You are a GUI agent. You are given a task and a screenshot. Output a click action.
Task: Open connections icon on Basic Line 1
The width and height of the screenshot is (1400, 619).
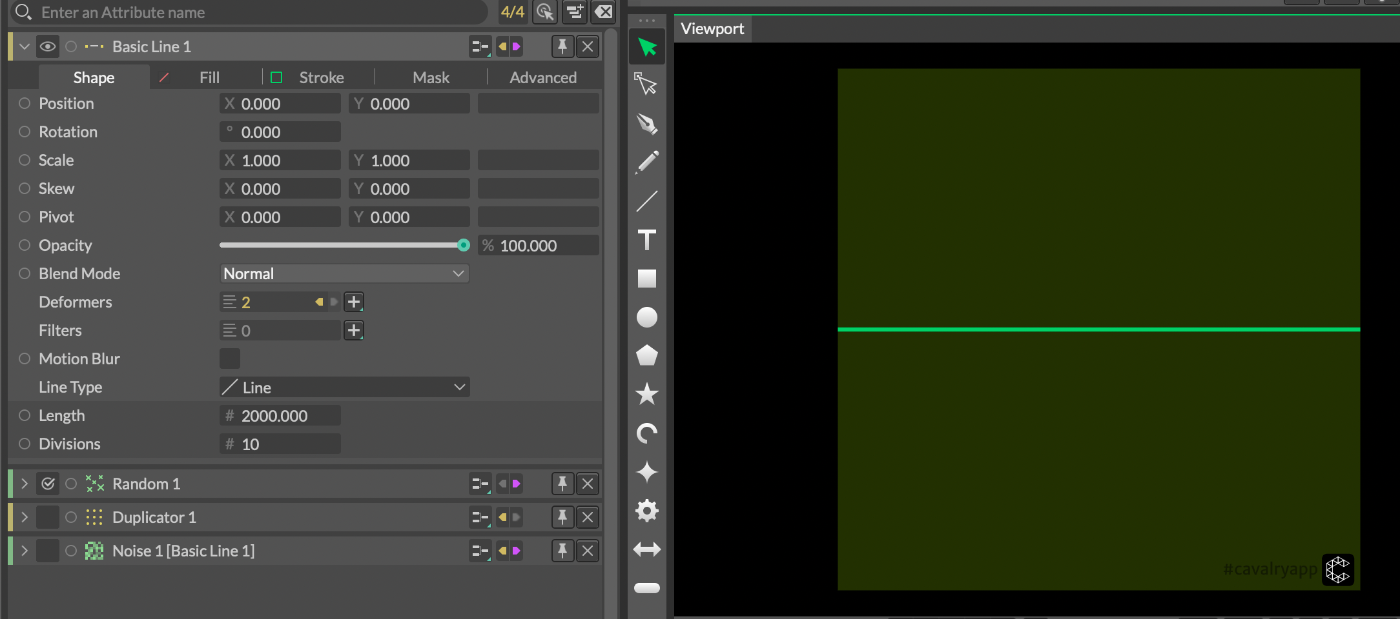point(480,46)
